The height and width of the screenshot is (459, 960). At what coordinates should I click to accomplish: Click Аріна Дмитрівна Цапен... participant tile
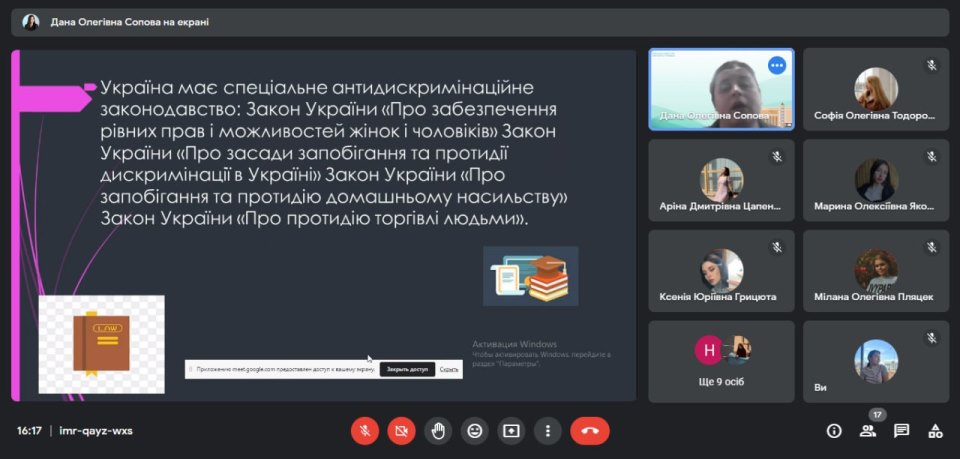(x=721, y=180)
